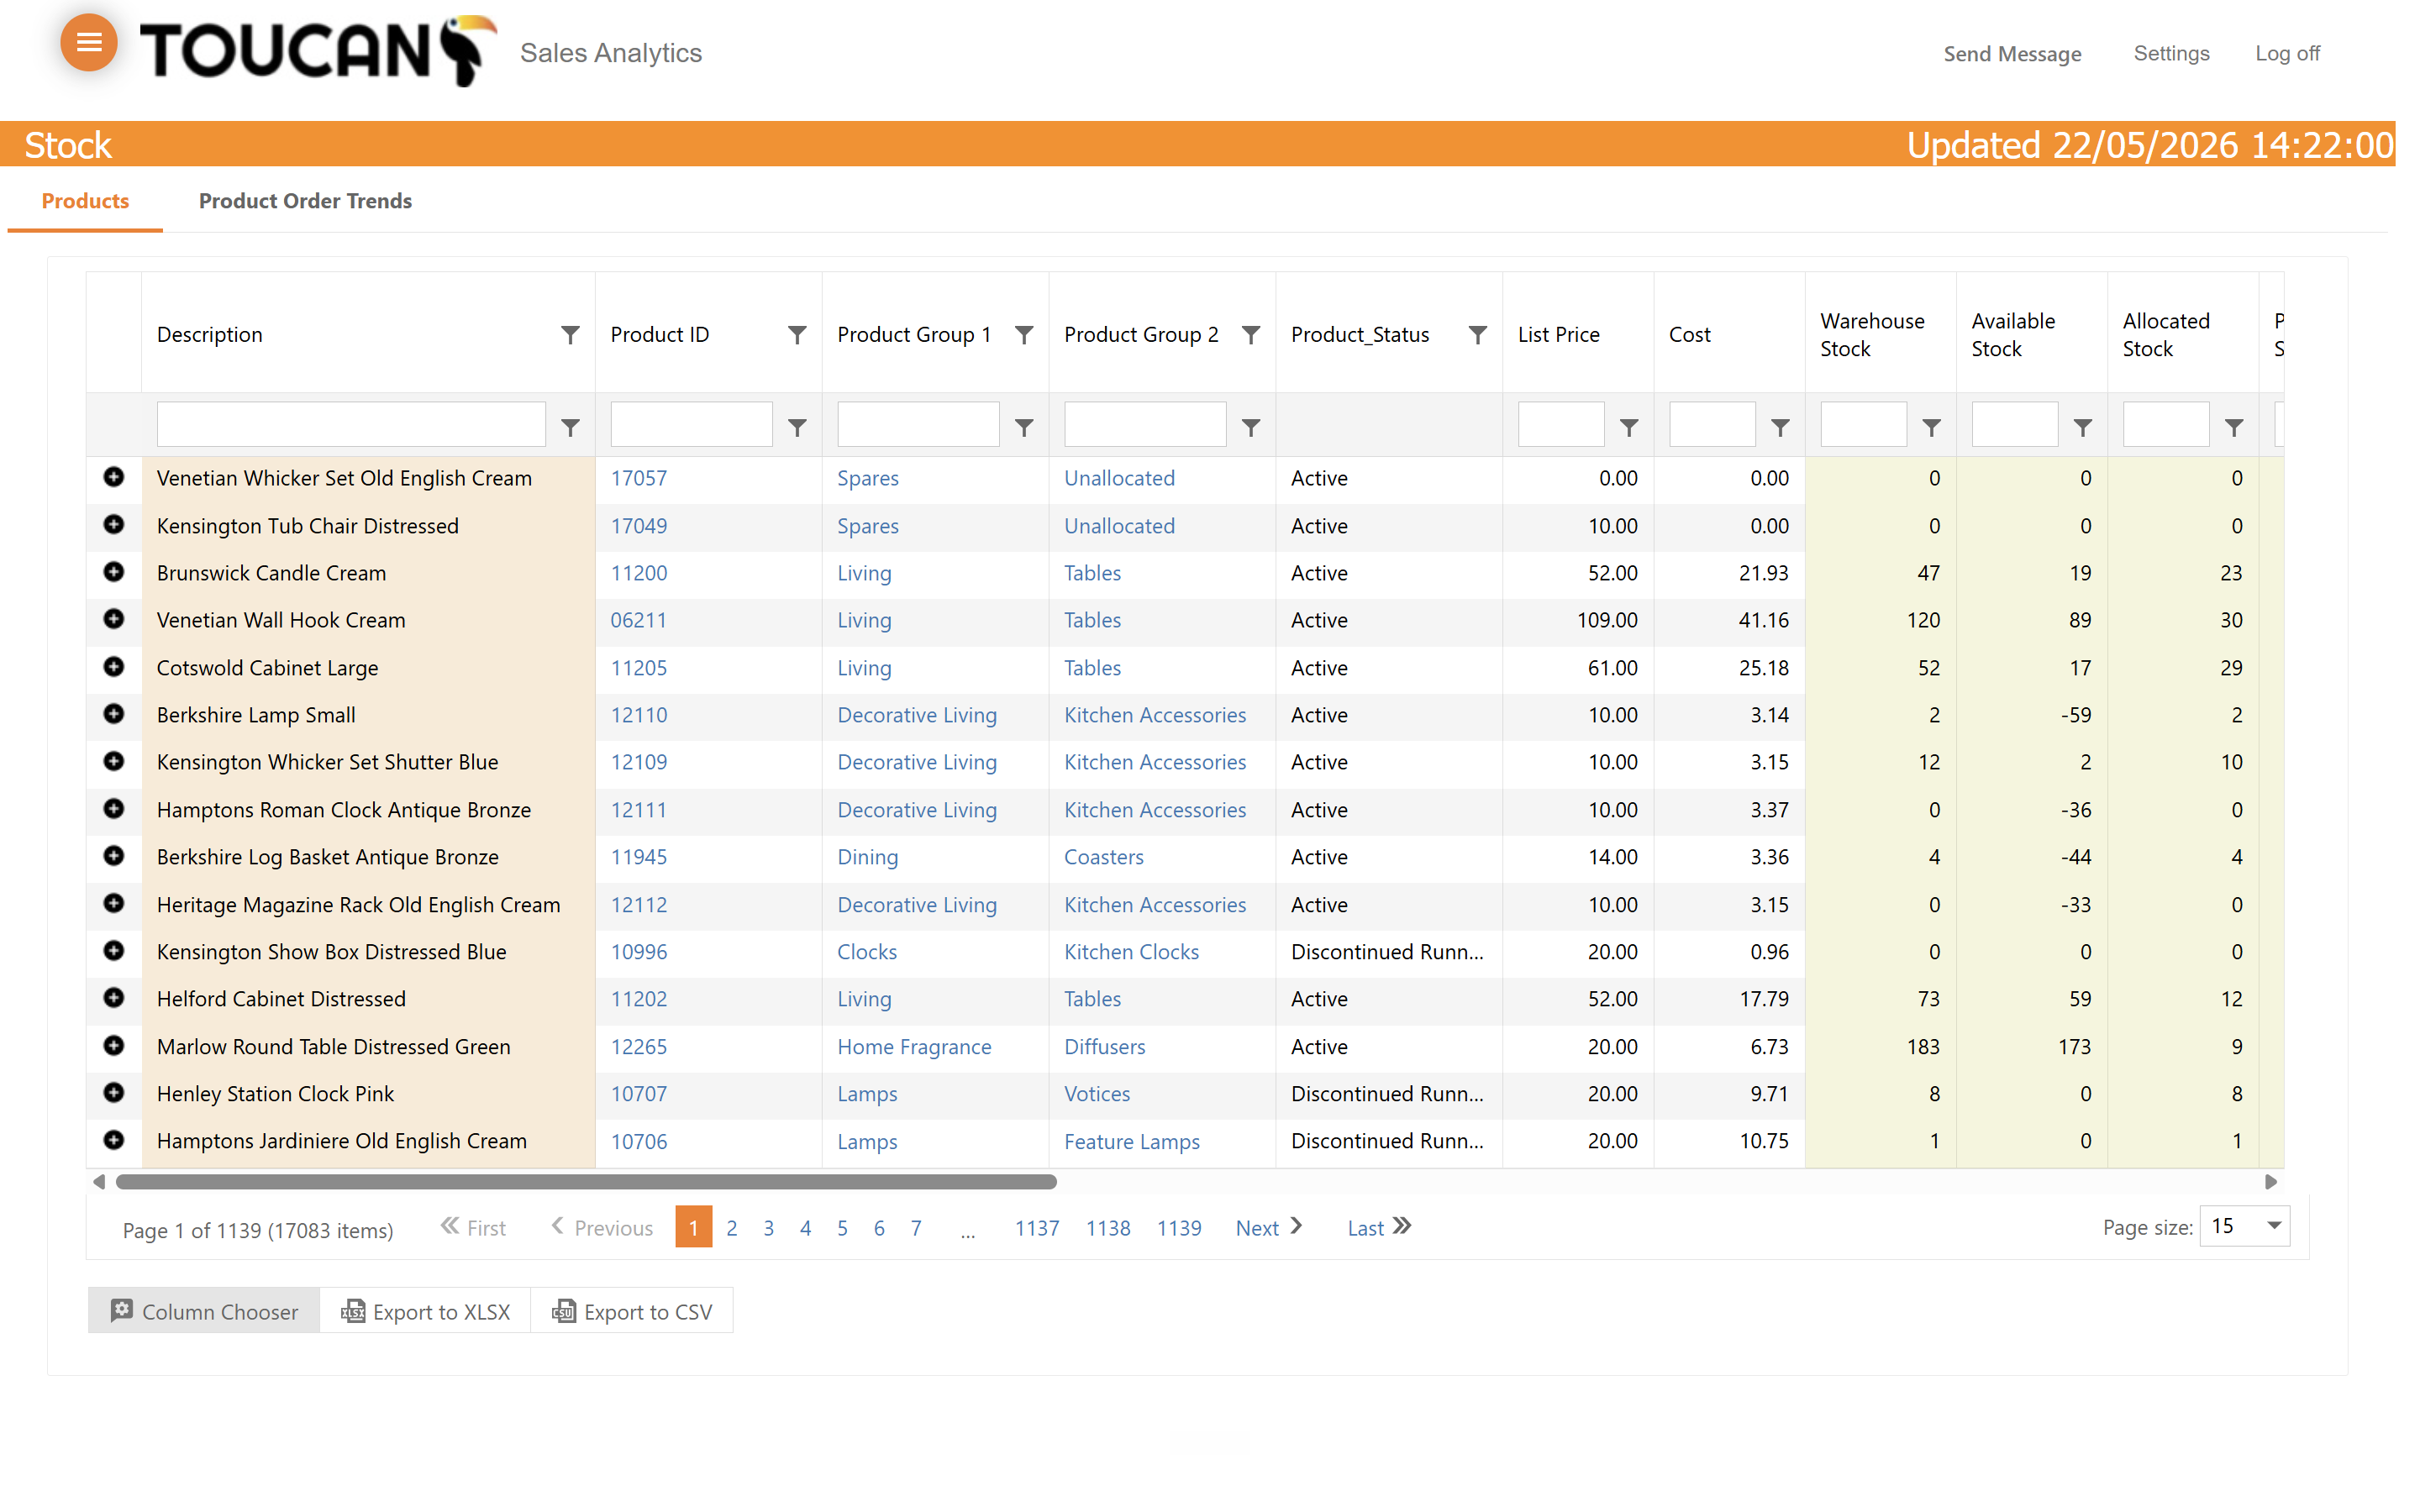Click filter-row funnel beside Allocated Stock input
Viewport: 2420px width, 1512px height.
pyautogui.click(x=2234, y=428)
